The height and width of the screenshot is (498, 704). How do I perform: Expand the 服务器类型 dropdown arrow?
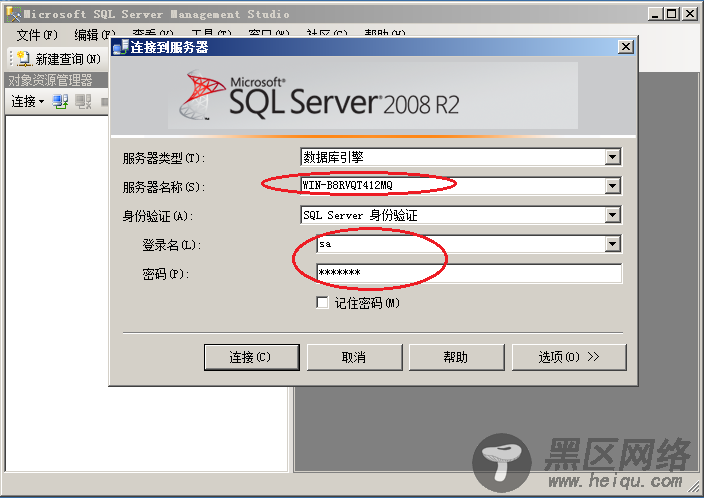point(612,157)
